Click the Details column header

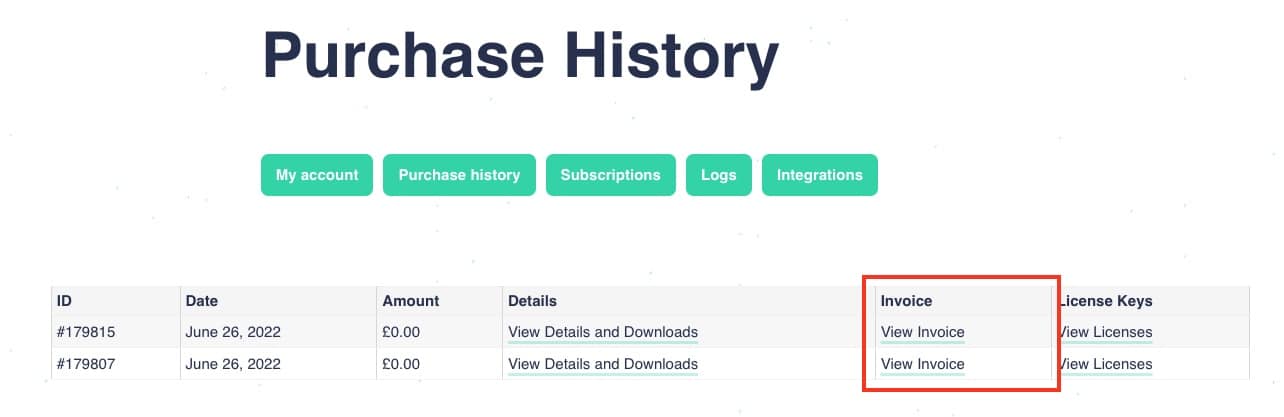point(532,300)
